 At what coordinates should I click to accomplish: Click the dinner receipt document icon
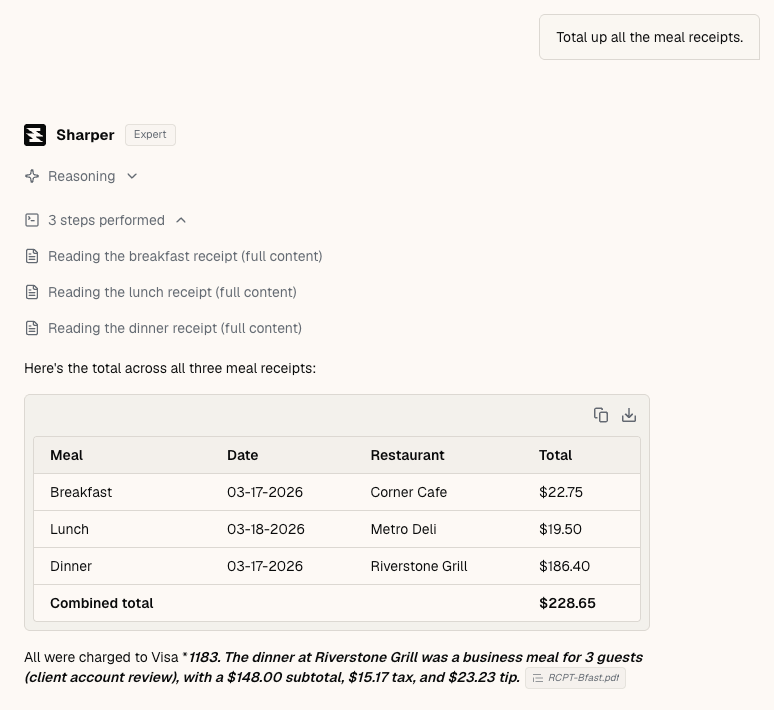tap(32, 328)
